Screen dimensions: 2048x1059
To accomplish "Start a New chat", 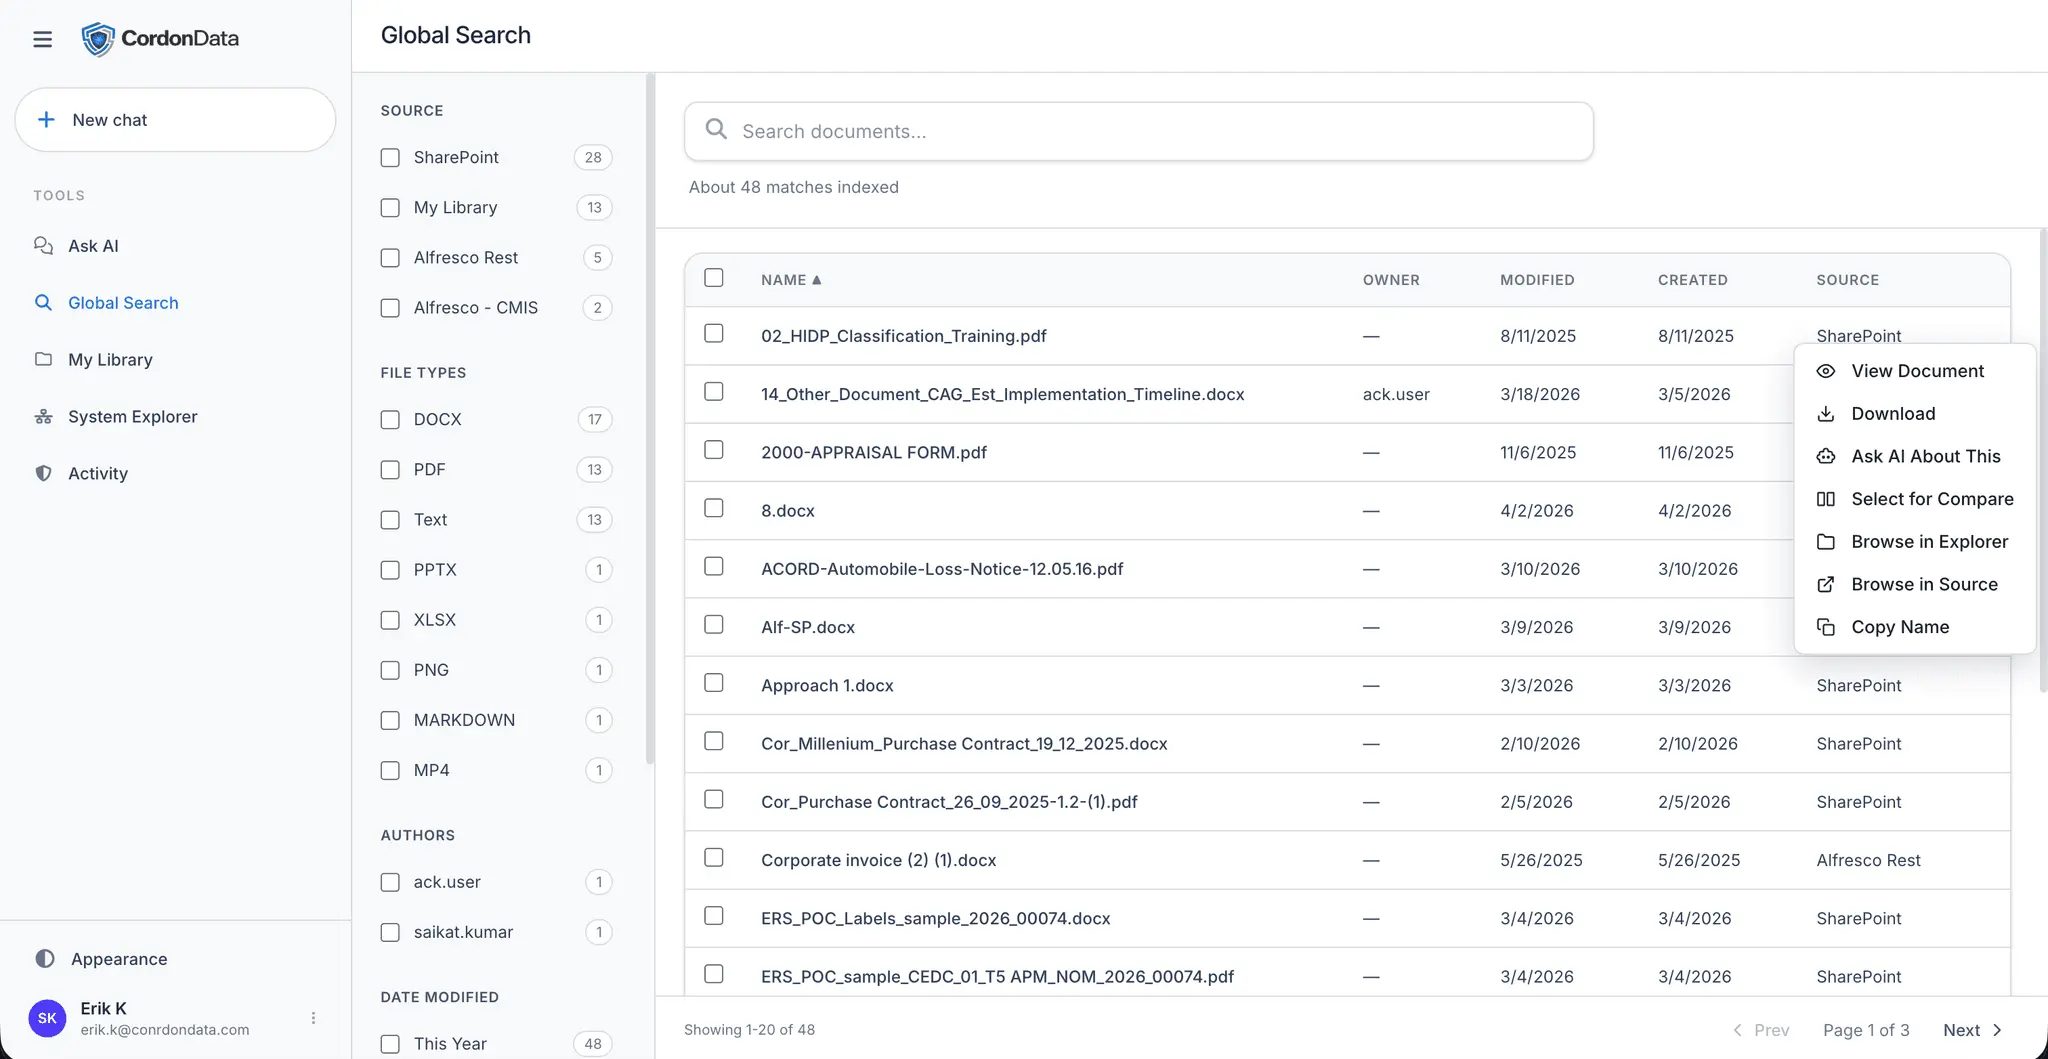I will (175, 120).
